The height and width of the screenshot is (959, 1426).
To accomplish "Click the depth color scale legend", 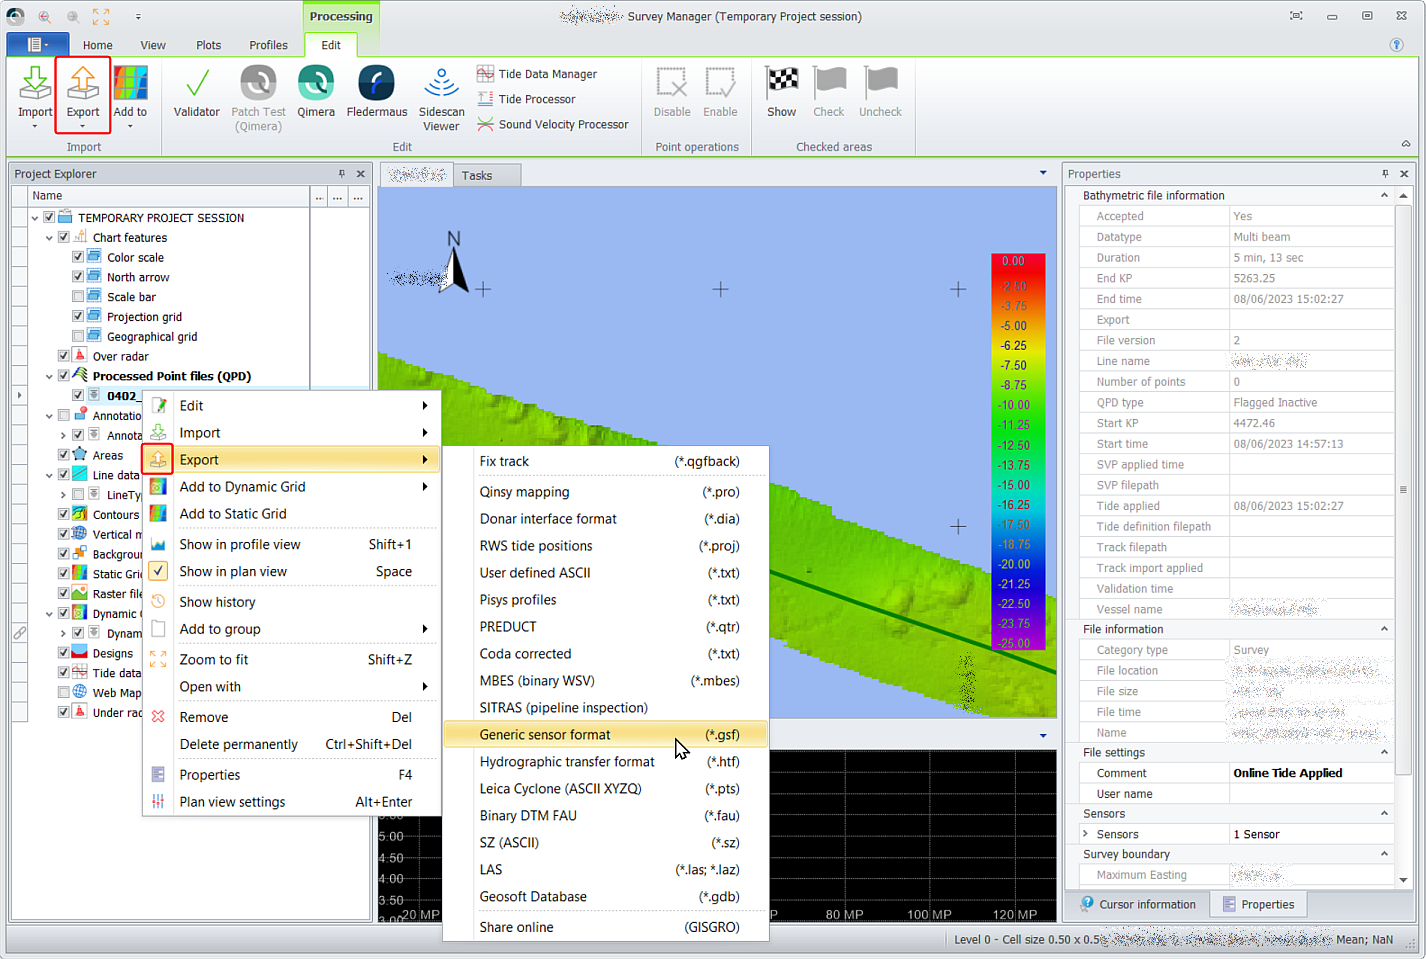I will (x=1017, y=450).
